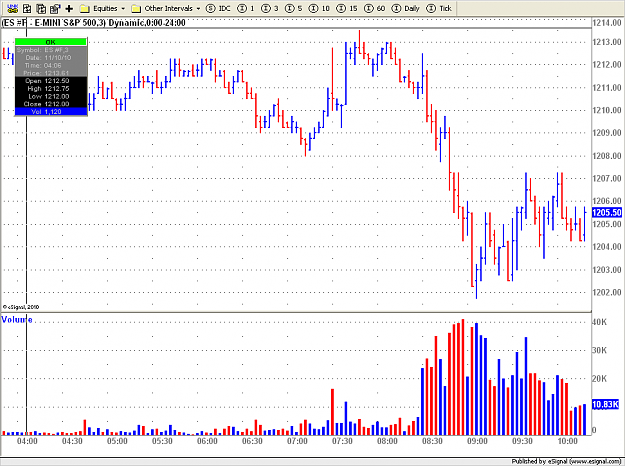Click the Vol 1,120 blue row
Image resolution: width=625 pixels, height=466 pixels.
[51, 112]
